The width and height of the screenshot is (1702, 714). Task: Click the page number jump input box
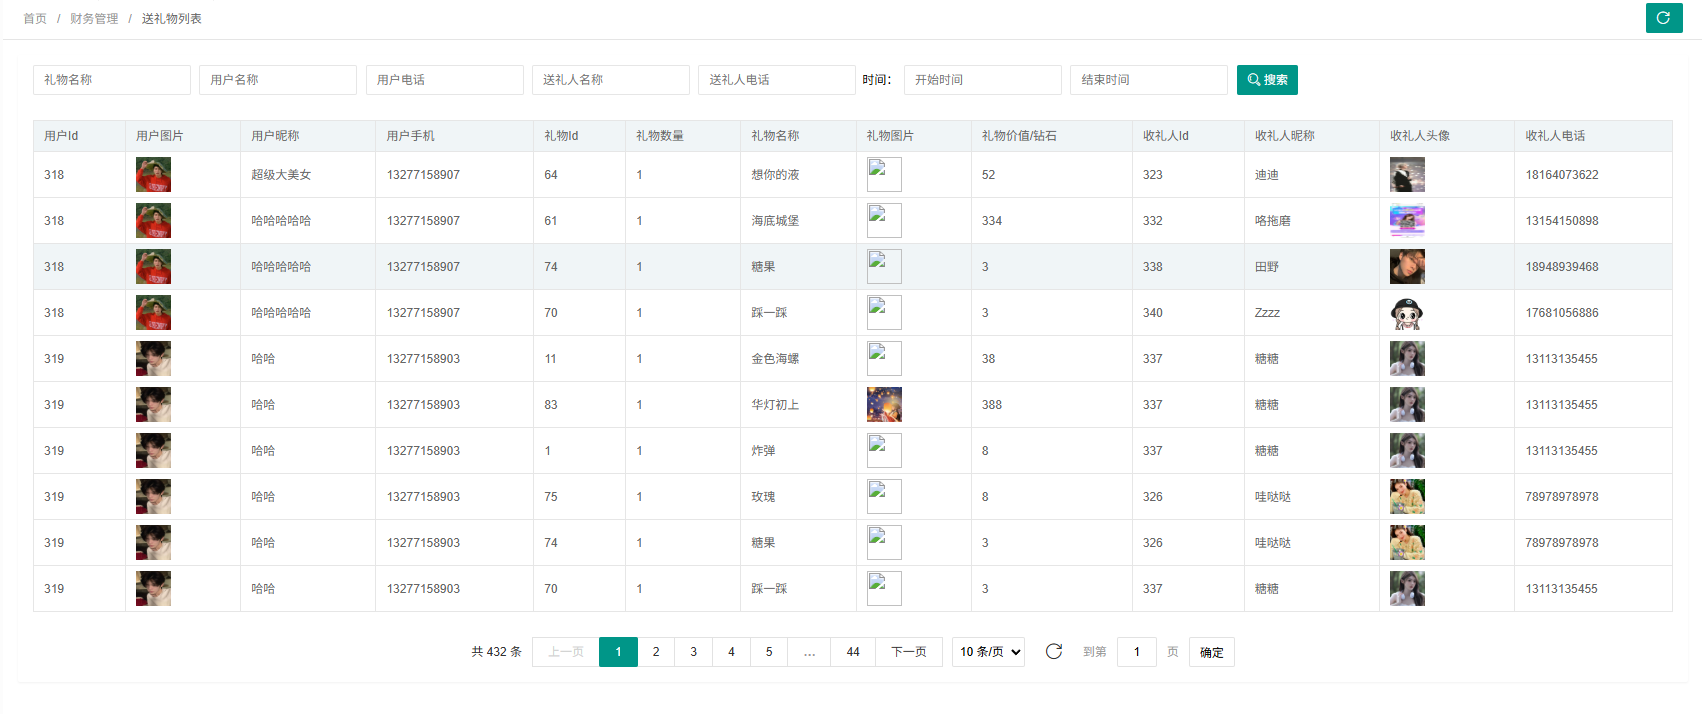[x=1136, y=652]
